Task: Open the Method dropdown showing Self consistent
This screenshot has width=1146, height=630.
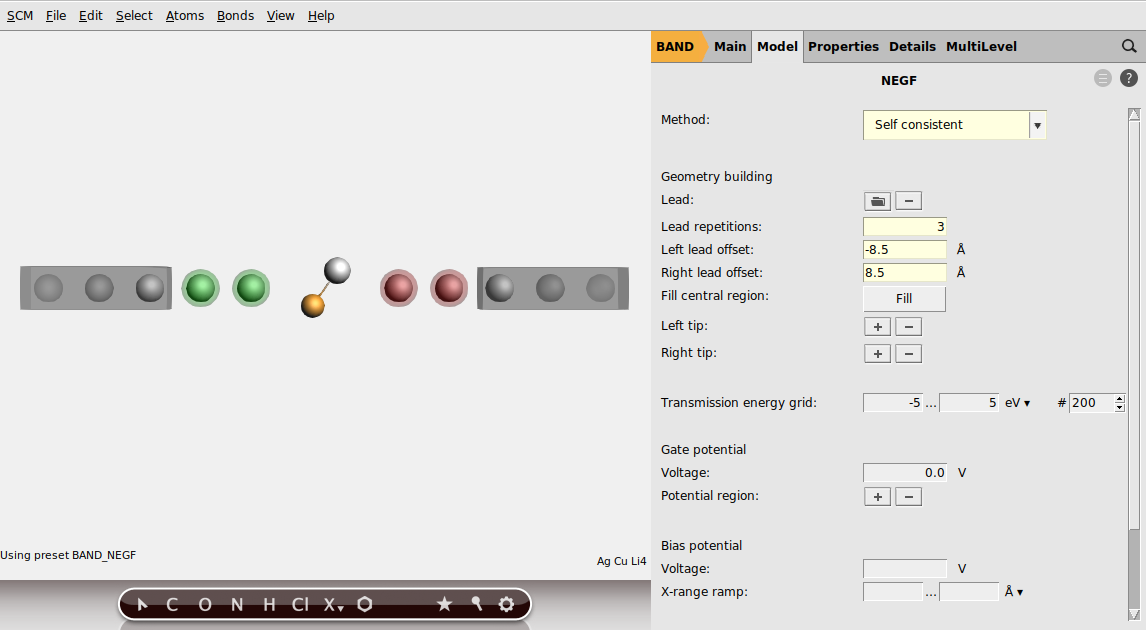Action: [1037, 124]
